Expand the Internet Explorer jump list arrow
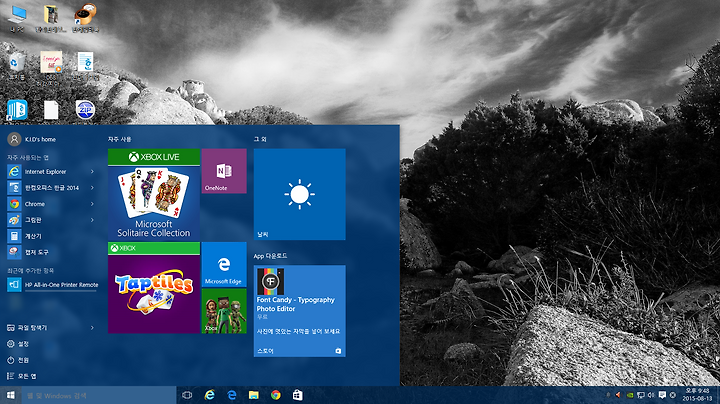Viewport: 720px width, 404px height. tap(92, 172)
